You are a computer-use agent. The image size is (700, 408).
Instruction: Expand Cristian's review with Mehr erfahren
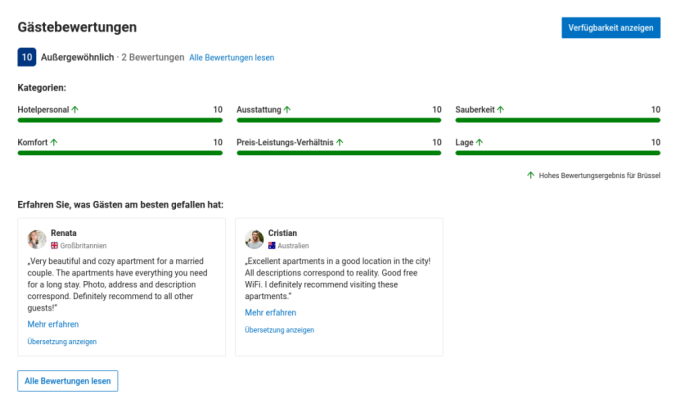pyautogui.click(x=270, y=312)
